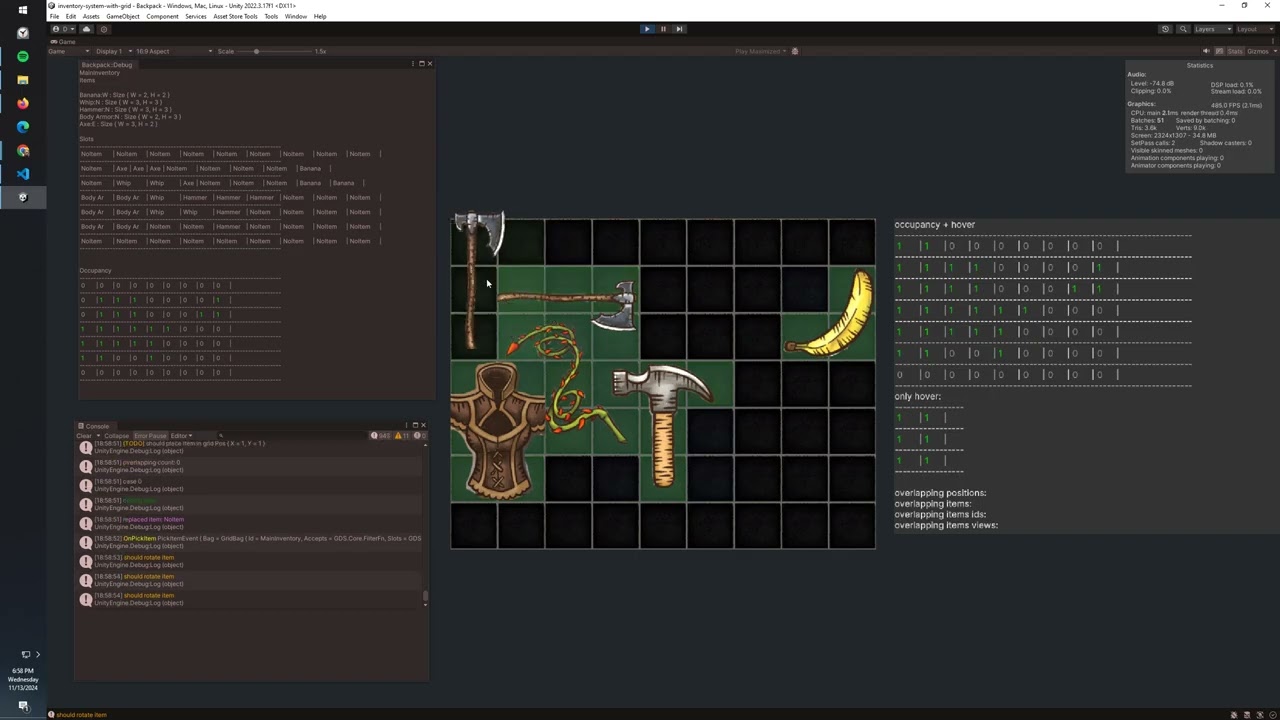Click the Console Clear button
The width and height of the screenshot is (1280, 720).
tap(84, 436)
